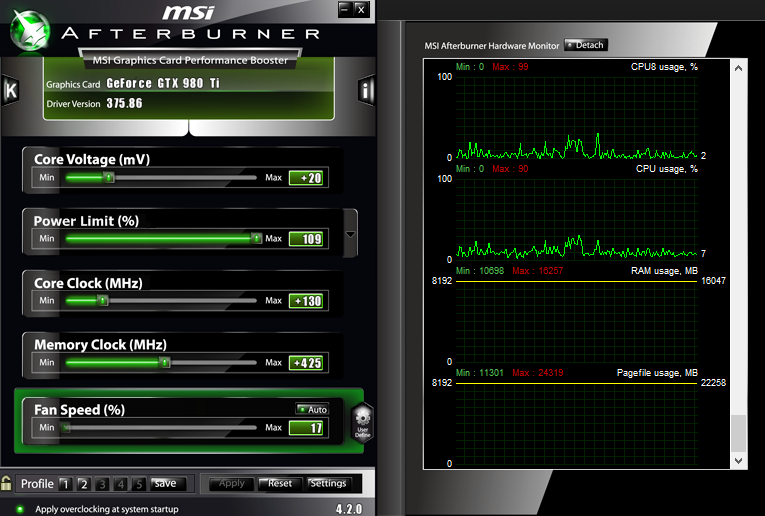Open the Kombustor K side button
The image size is (765, 516).
[10, 90]
